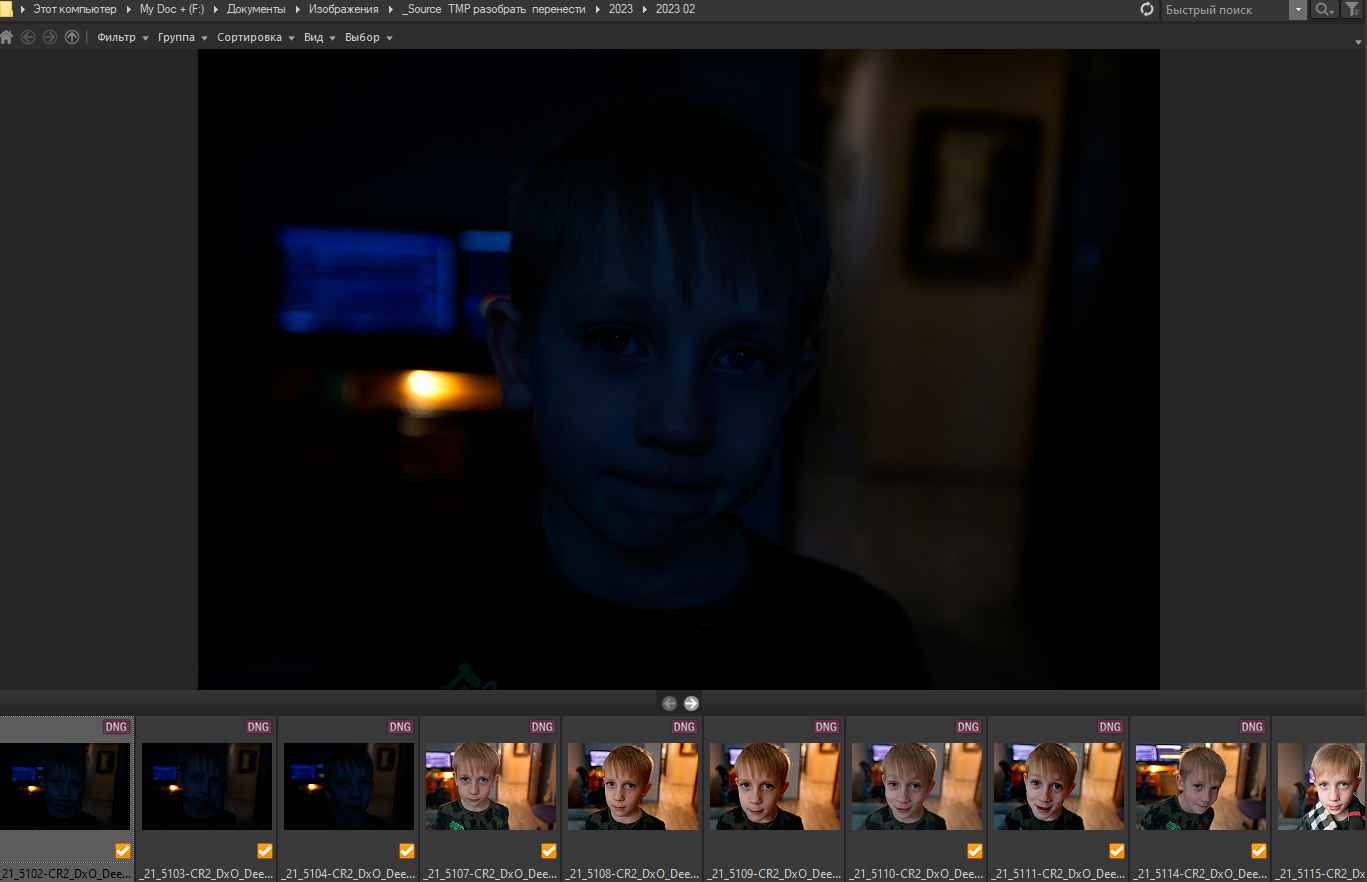Show the next image with the filmstrip arrow
The height and width of the screenshot is (882, 1367).
tap(691, 703)
